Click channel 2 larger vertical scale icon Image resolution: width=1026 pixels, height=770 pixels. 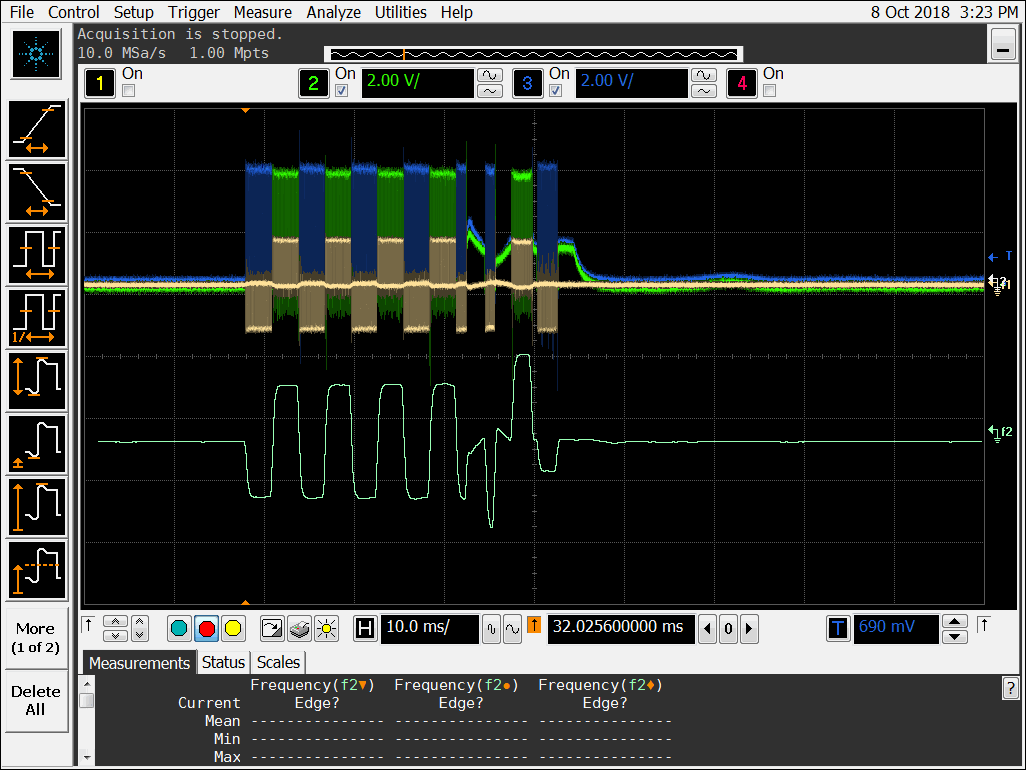tap(490, 75)
